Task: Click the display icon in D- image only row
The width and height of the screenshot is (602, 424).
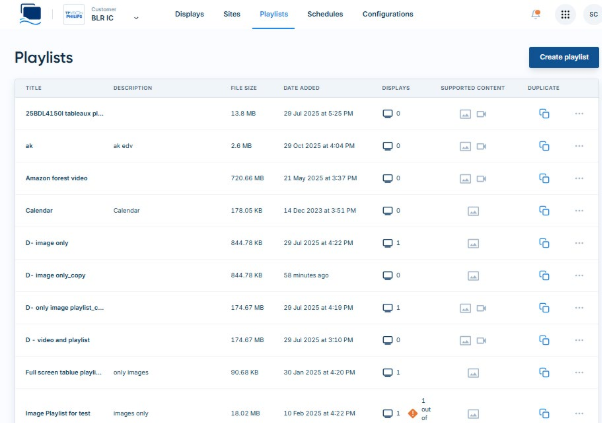Action: tap(388, 243)
